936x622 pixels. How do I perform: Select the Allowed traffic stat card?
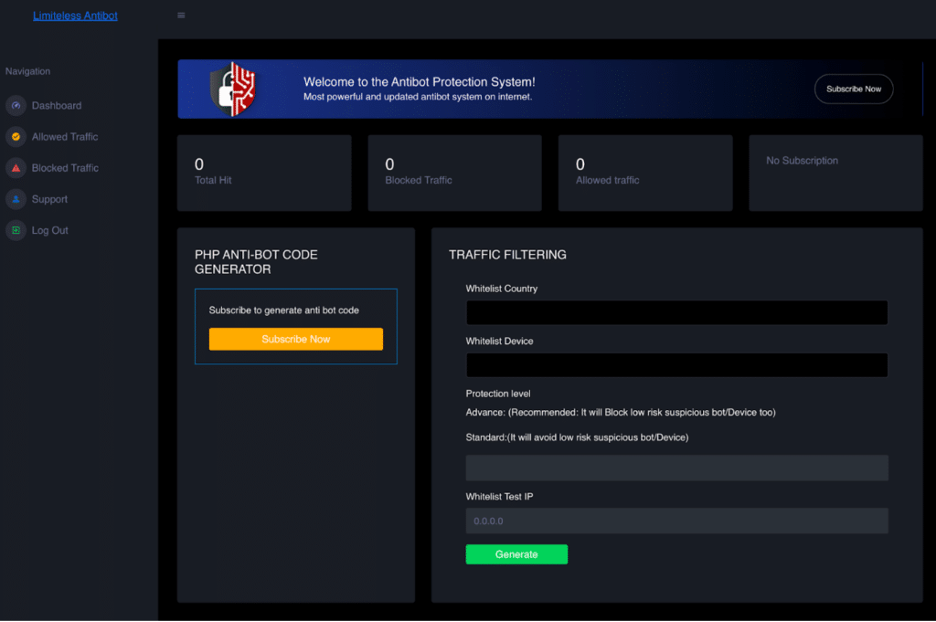(x=645, y=173)
